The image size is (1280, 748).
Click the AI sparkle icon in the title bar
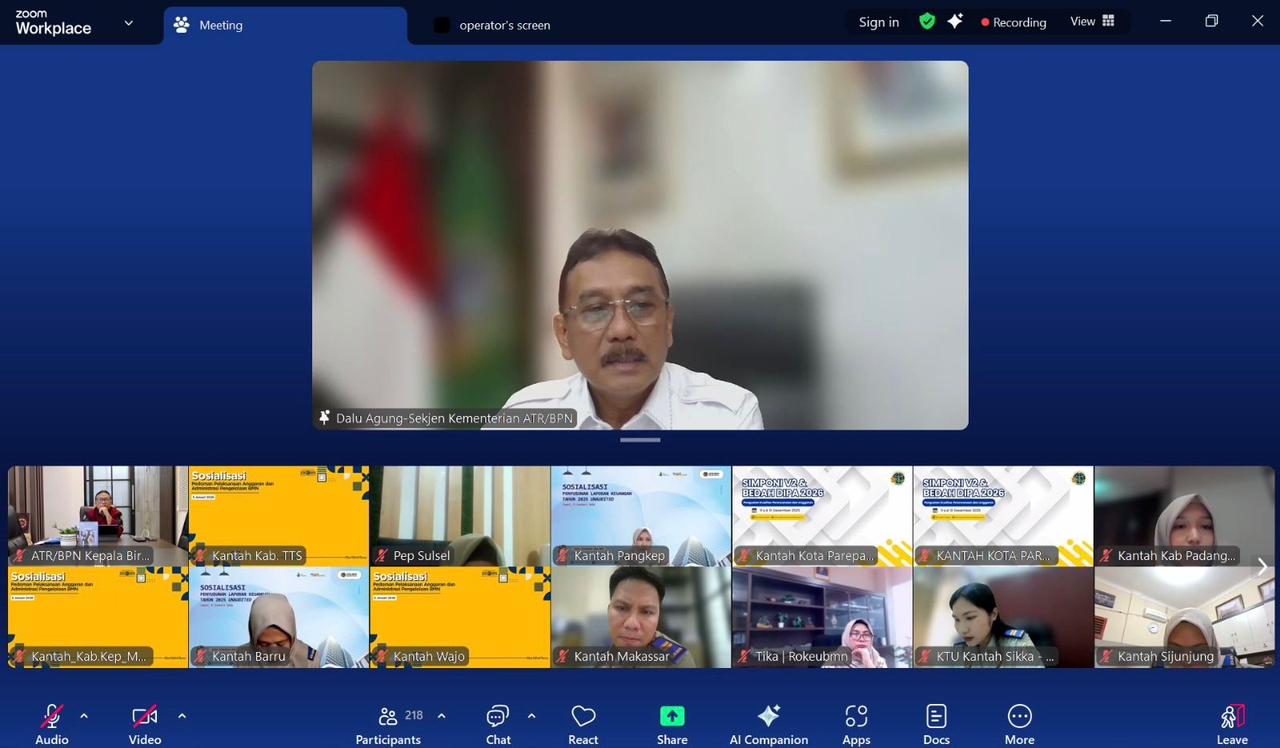tap(955, 22)
